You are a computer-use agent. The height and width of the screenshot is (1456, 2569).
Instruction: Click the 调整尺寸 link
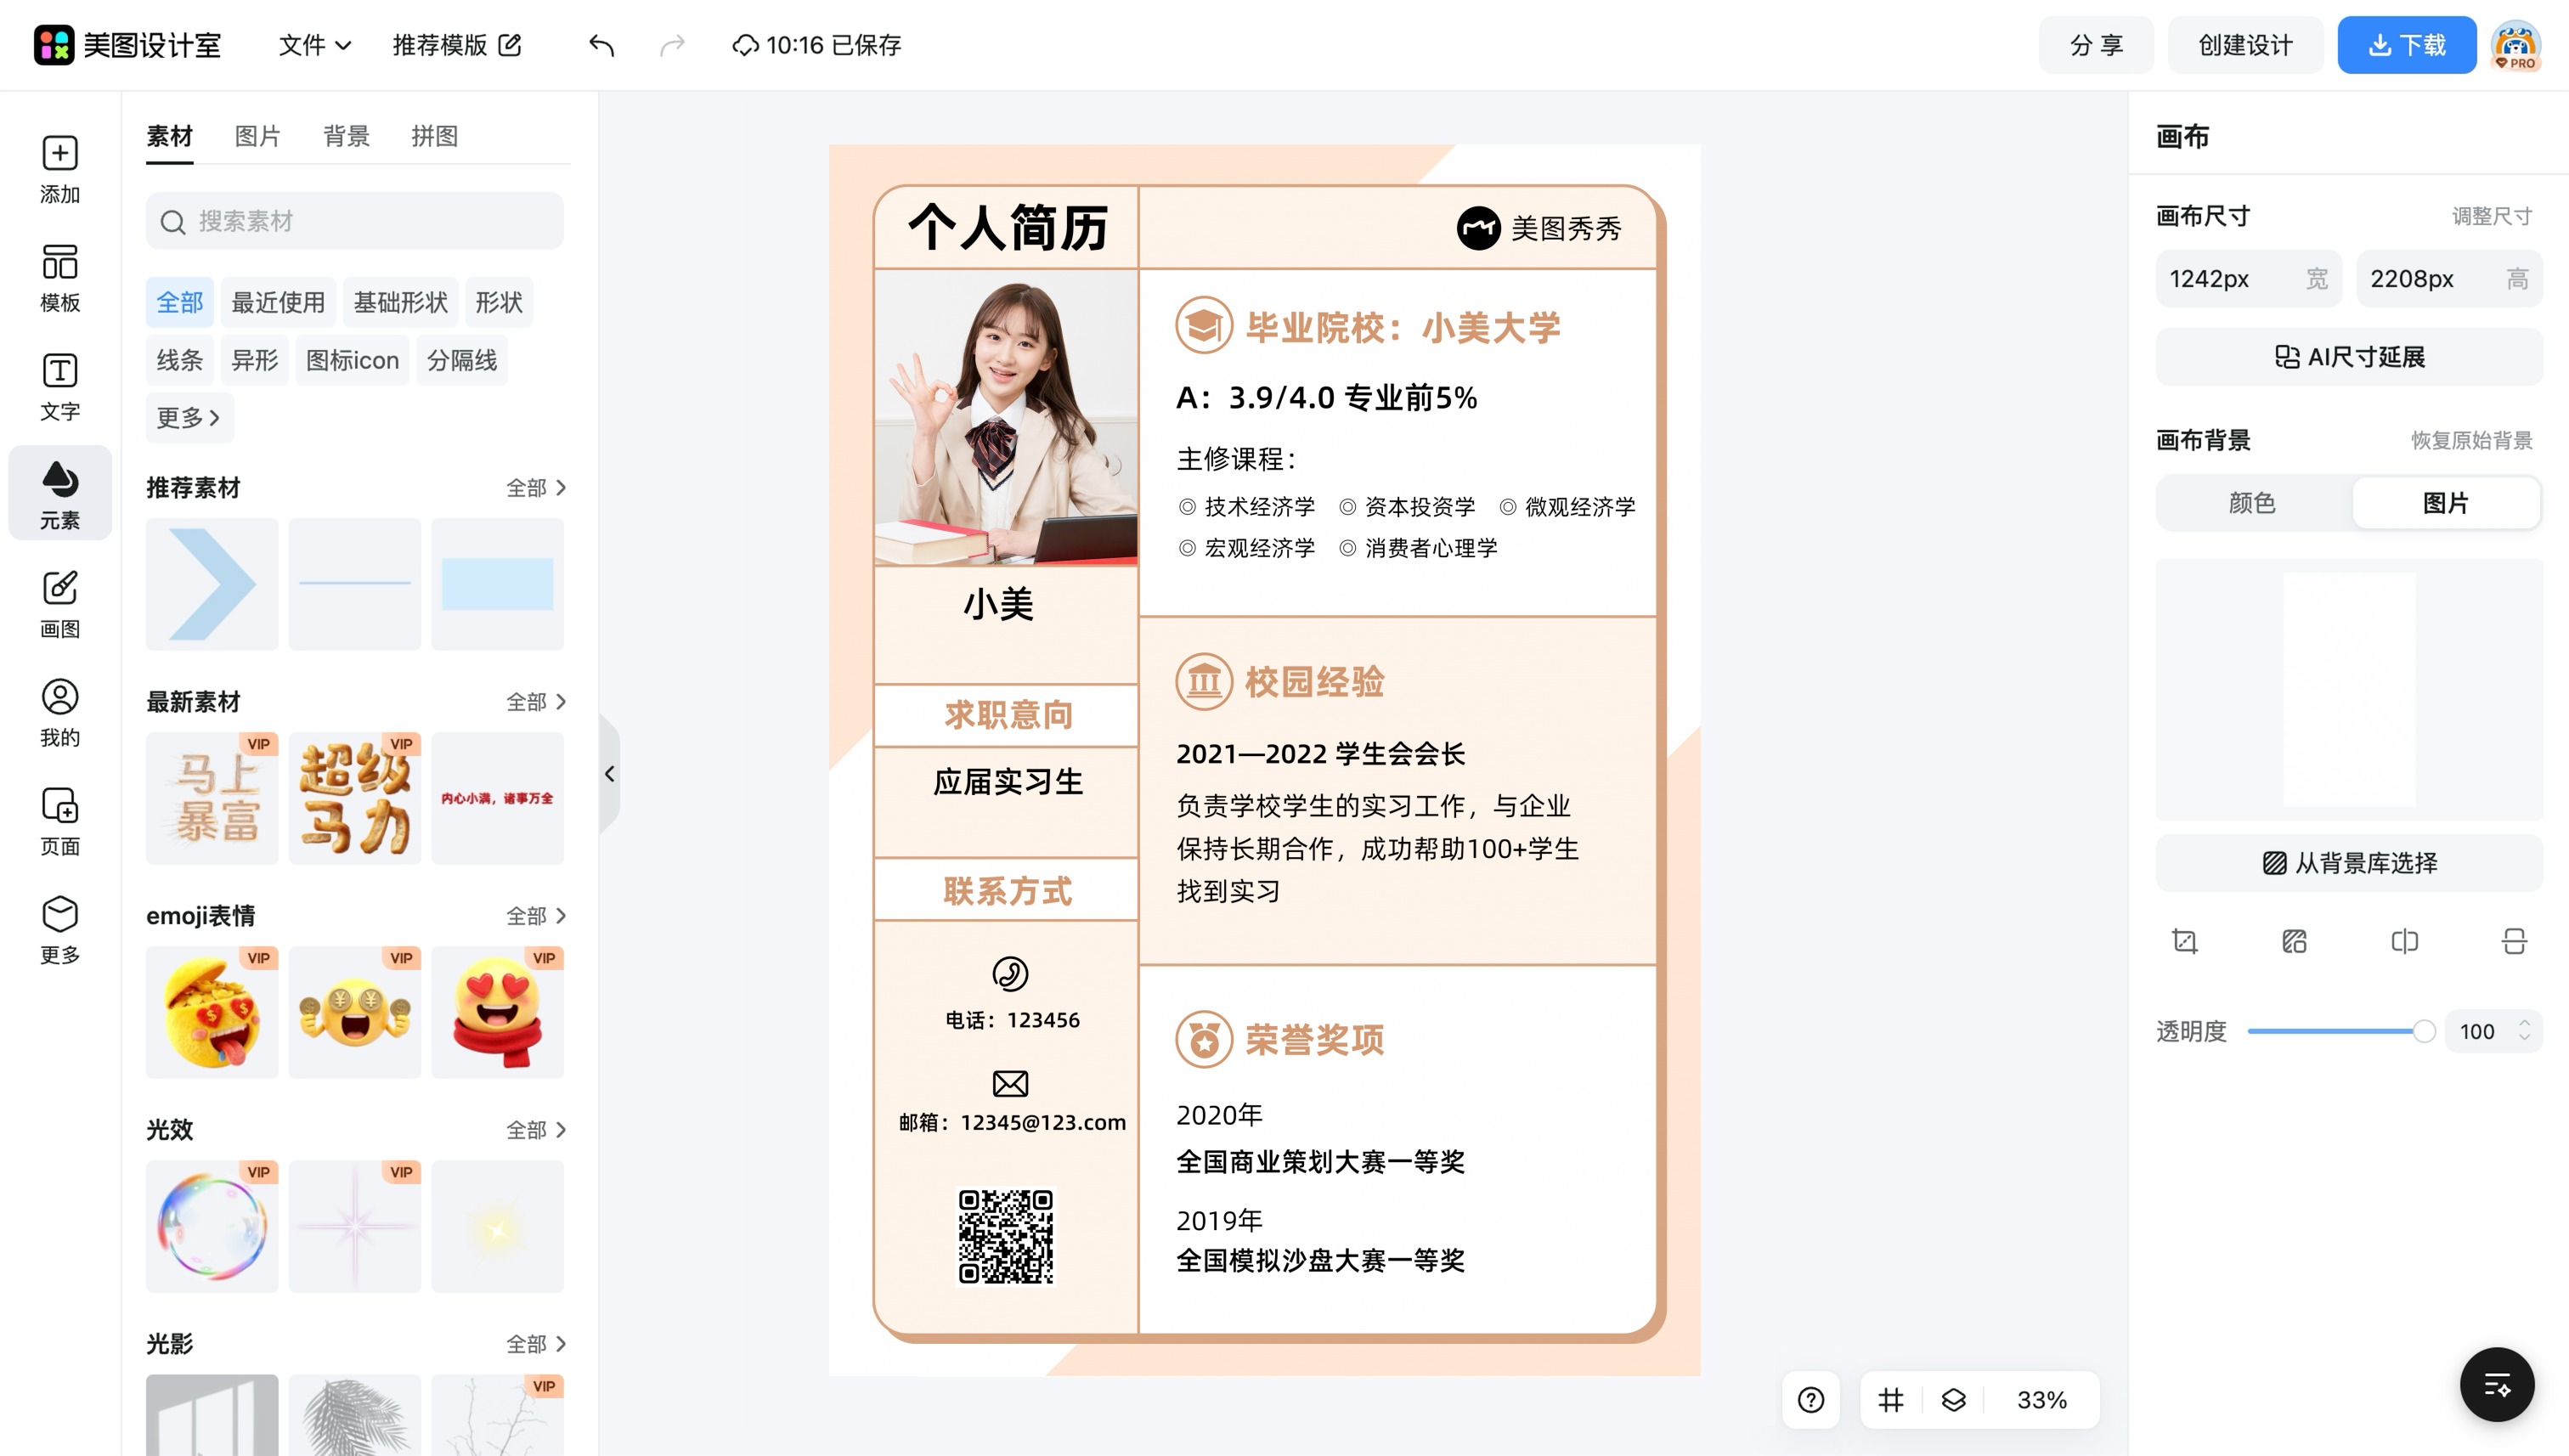pos(2491,216)
